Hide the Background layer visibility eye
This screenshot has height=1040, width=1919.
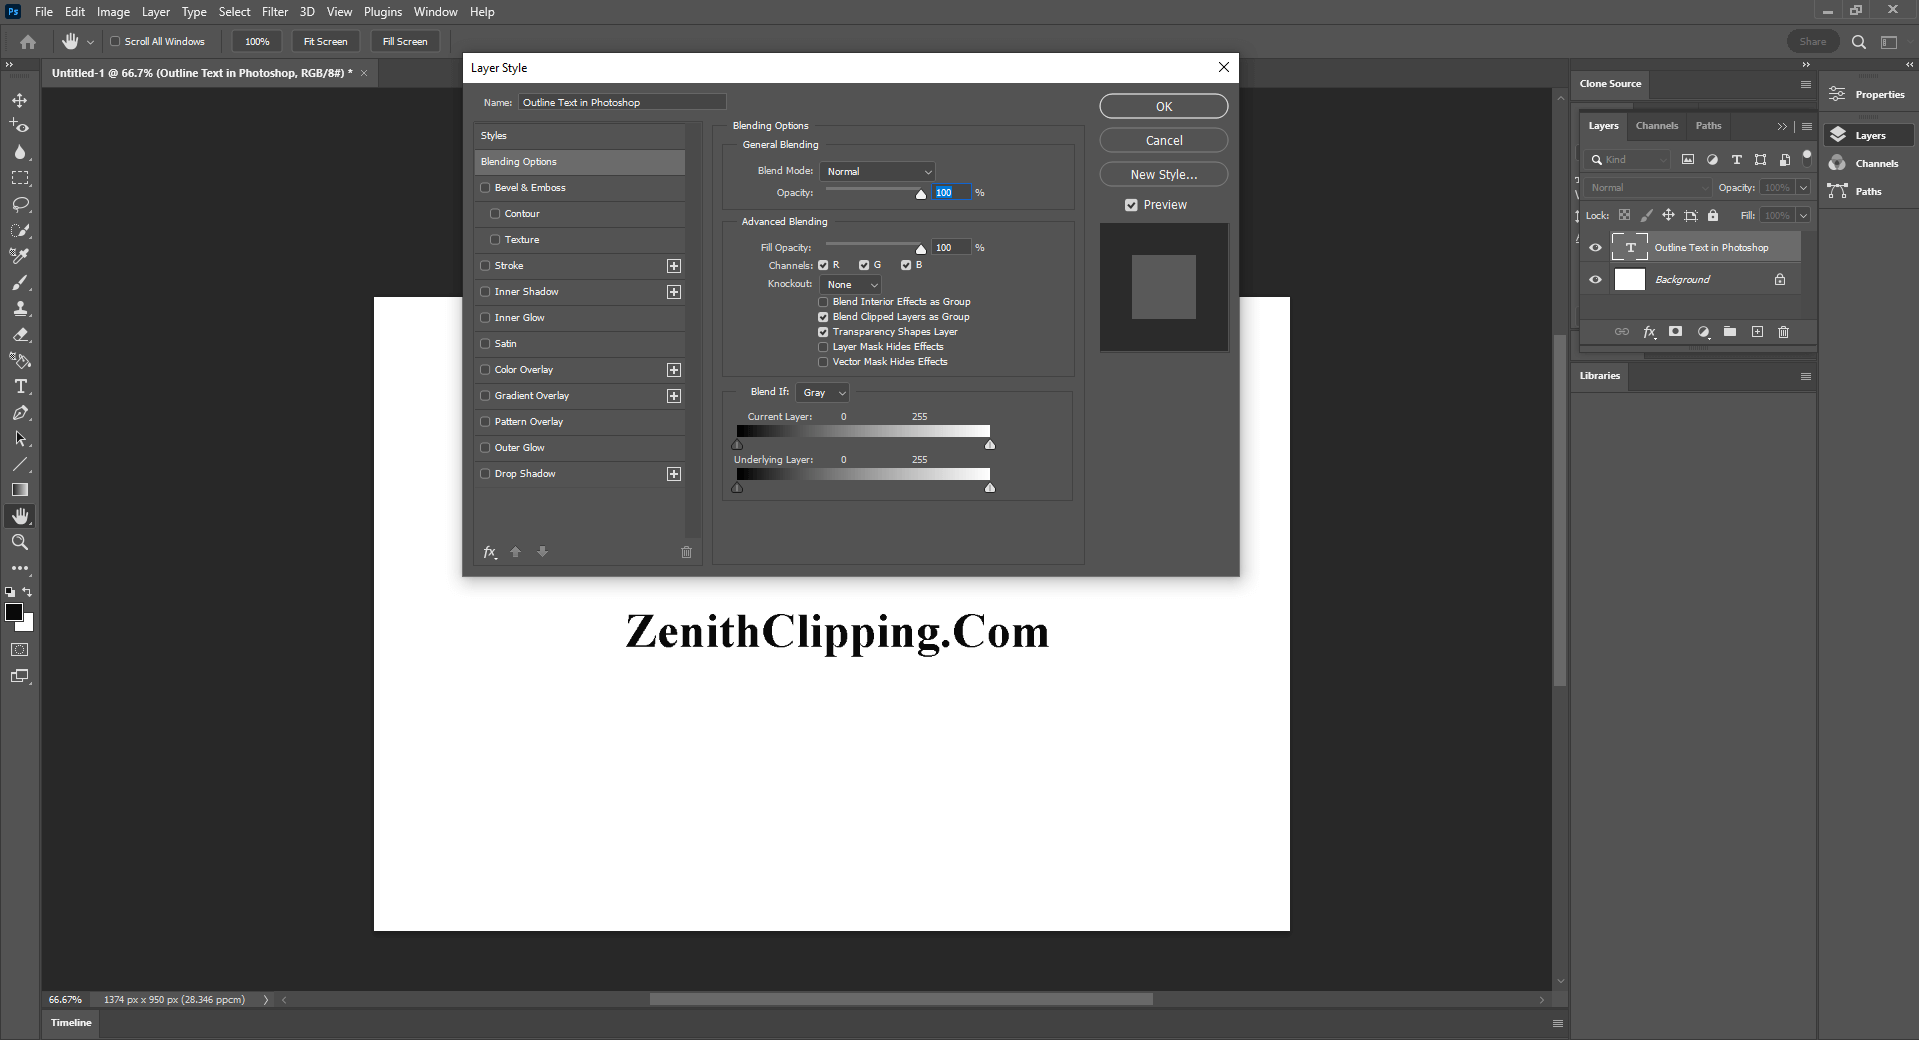coord(1595,279)
